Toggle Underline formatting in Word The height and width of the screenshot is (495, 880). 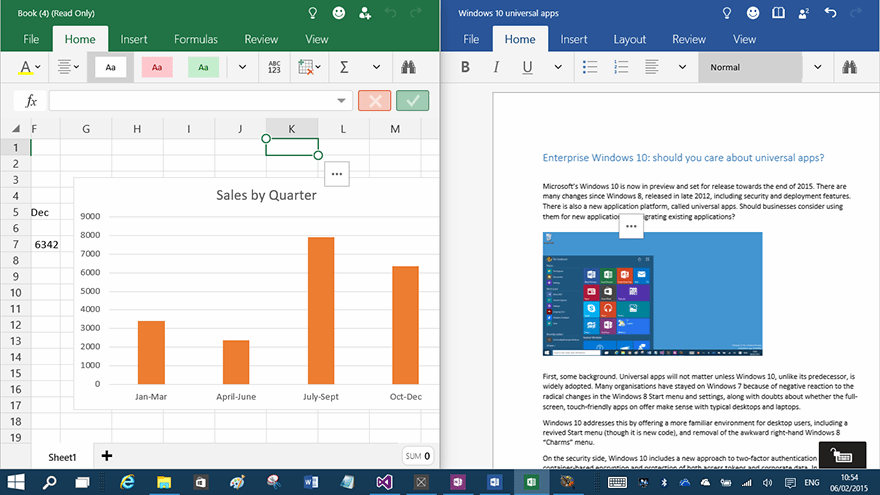pyautogui.click(x=527, y=67)
